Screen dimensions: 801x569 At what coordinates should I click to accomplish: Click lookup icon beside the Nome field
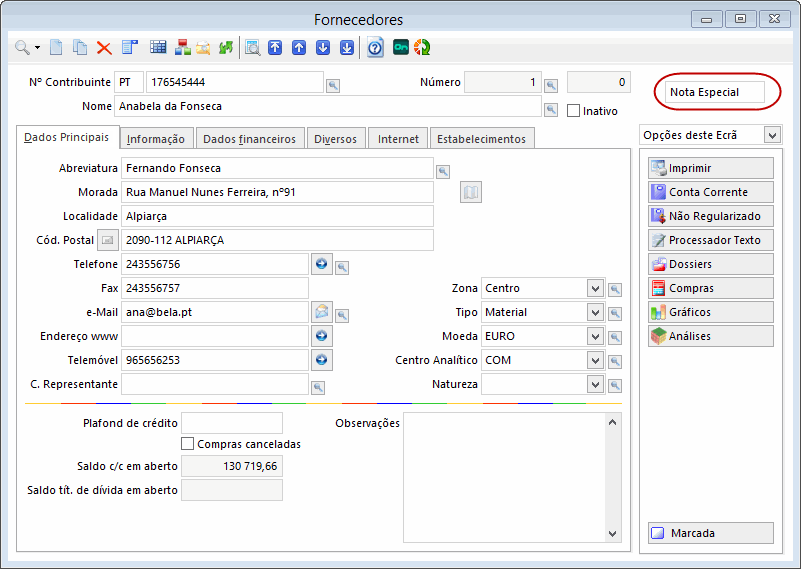(x=551, y=109)
